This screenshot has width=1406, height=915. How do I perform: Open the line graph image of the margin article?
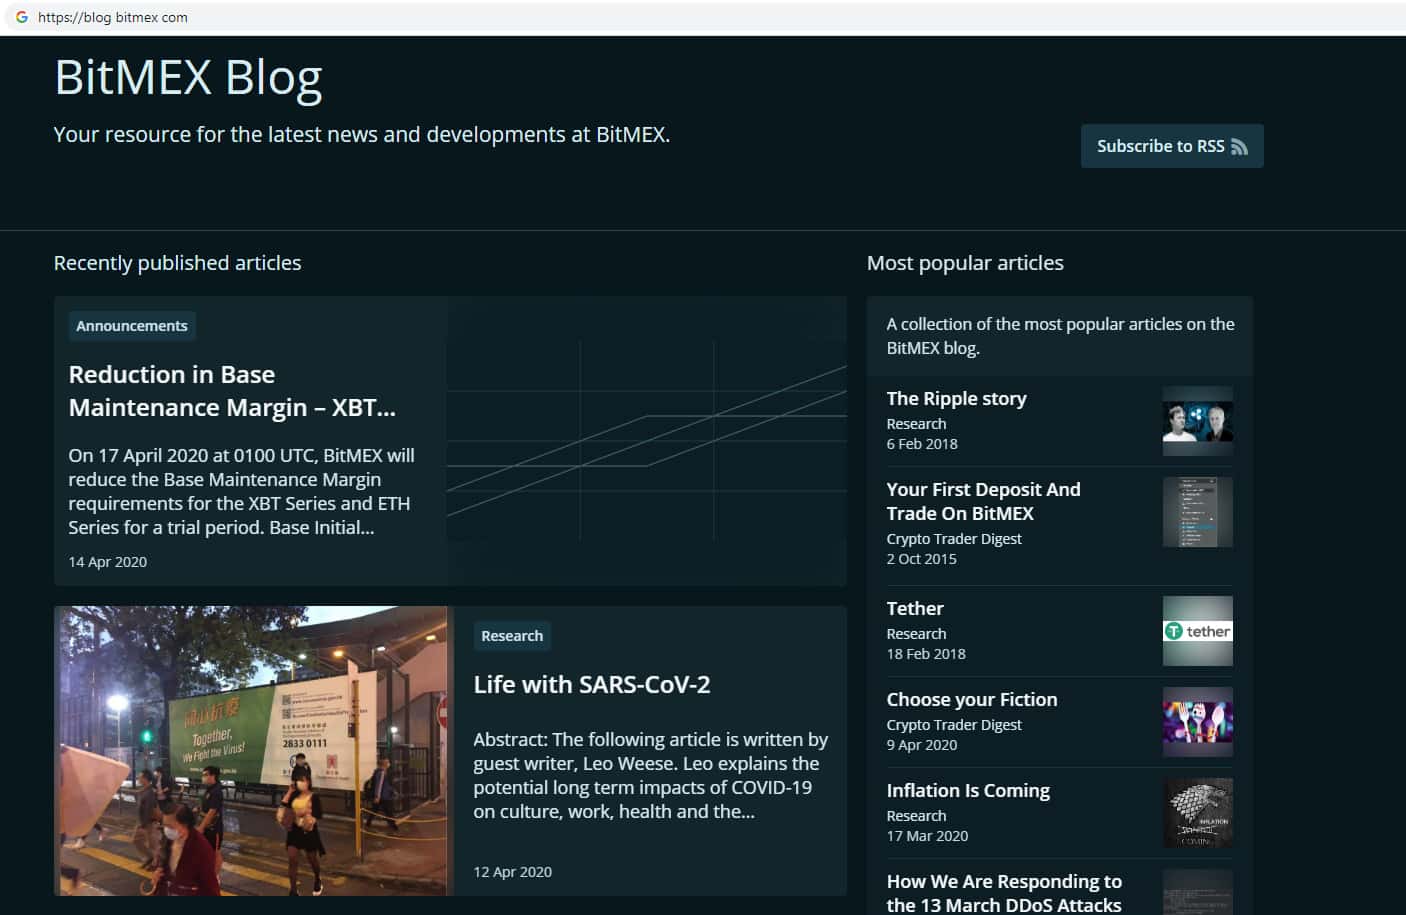pos(646,441)
